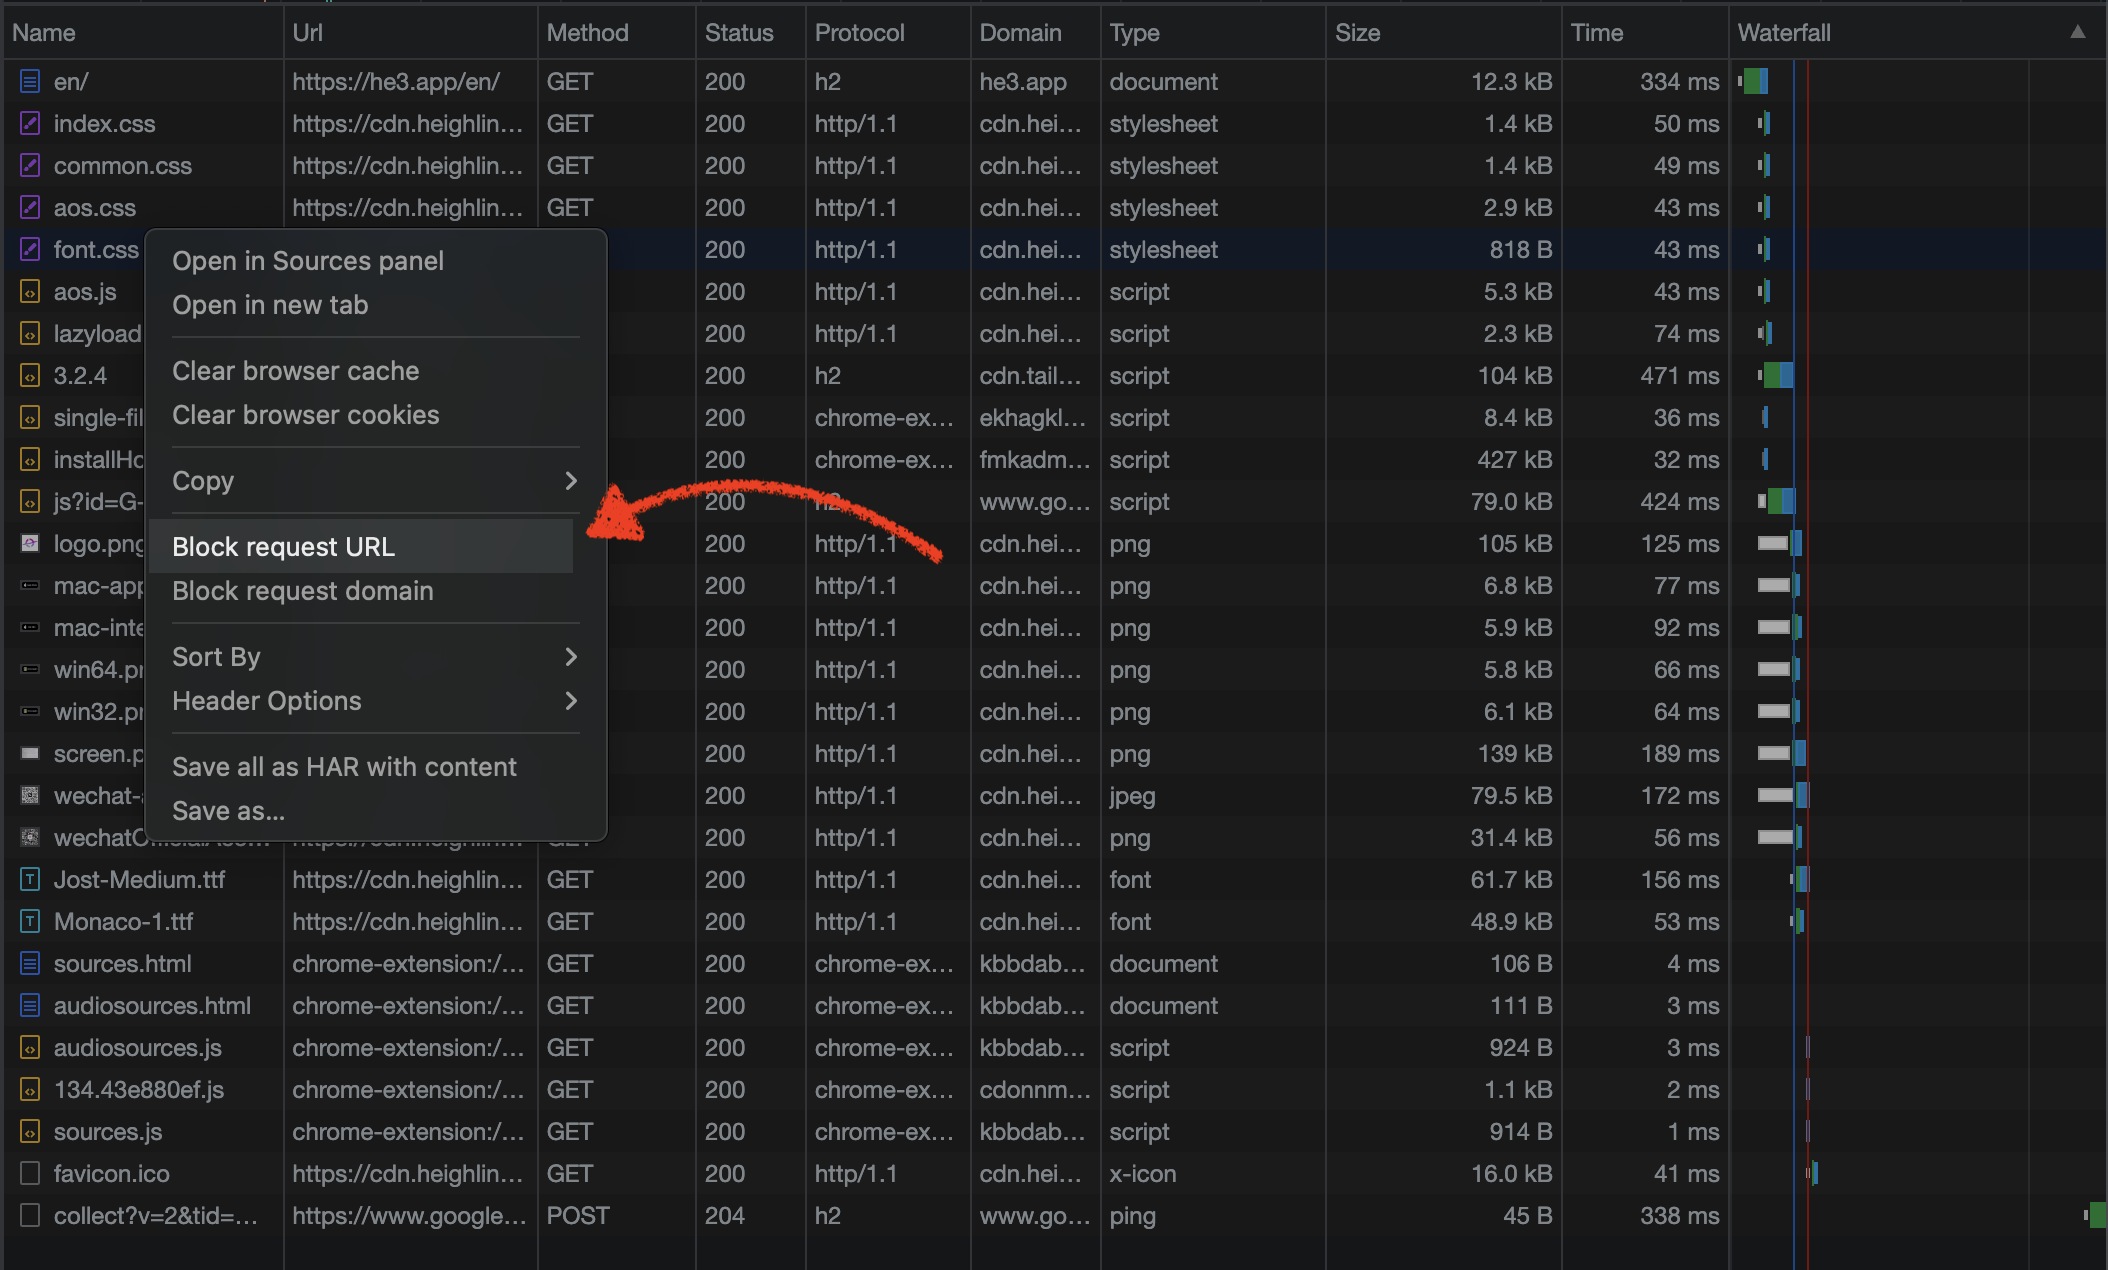This screenshot has height=1270, width=2108.
Task: Click the document icon beside sources.html
Action: point(30,964)
